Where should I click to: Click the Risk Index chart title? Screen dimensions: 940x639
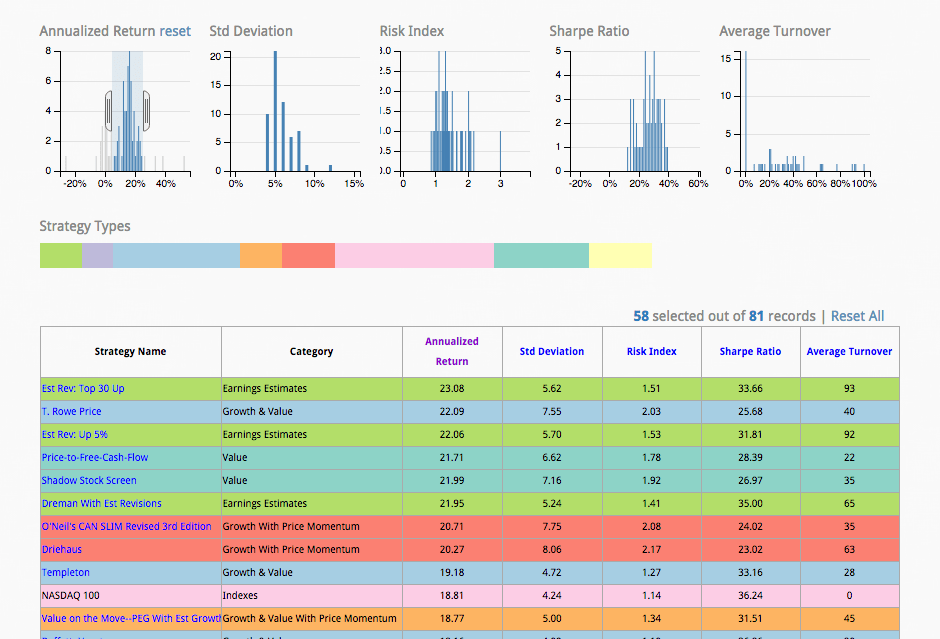[412, 31]
